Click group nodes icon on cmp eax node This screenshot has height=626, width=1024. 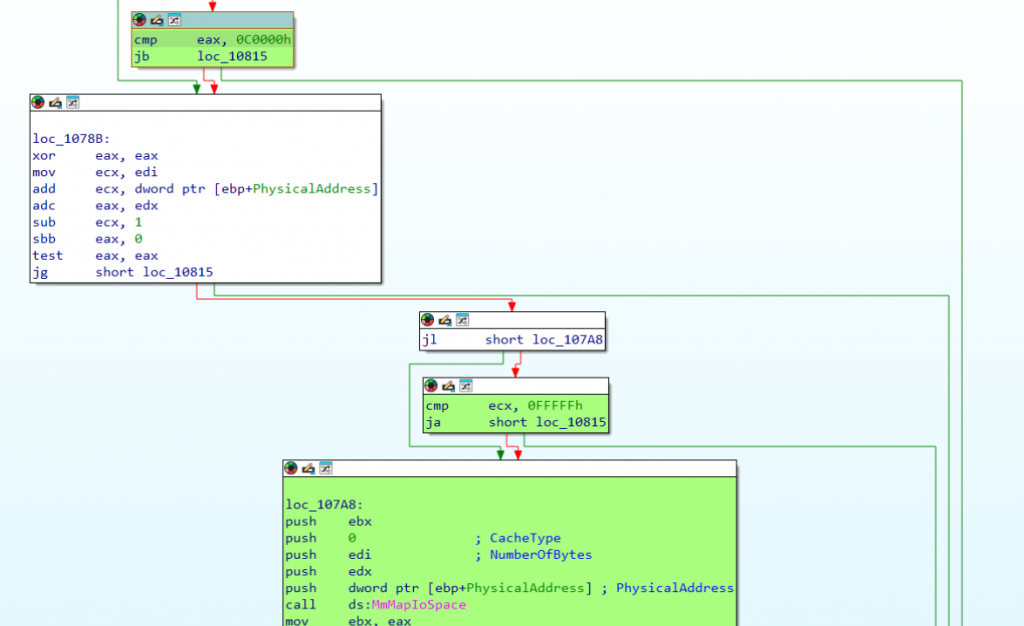[173, 20]
